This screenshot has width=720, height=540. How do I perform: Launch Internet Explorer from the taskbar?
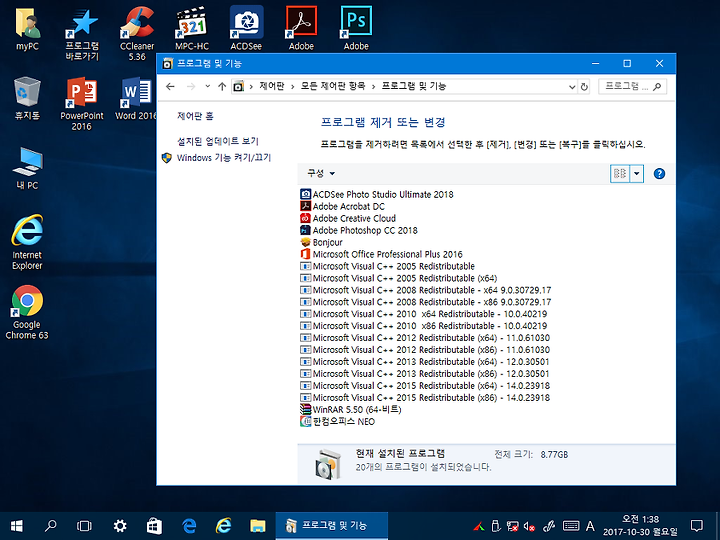[x=223, y=526]
